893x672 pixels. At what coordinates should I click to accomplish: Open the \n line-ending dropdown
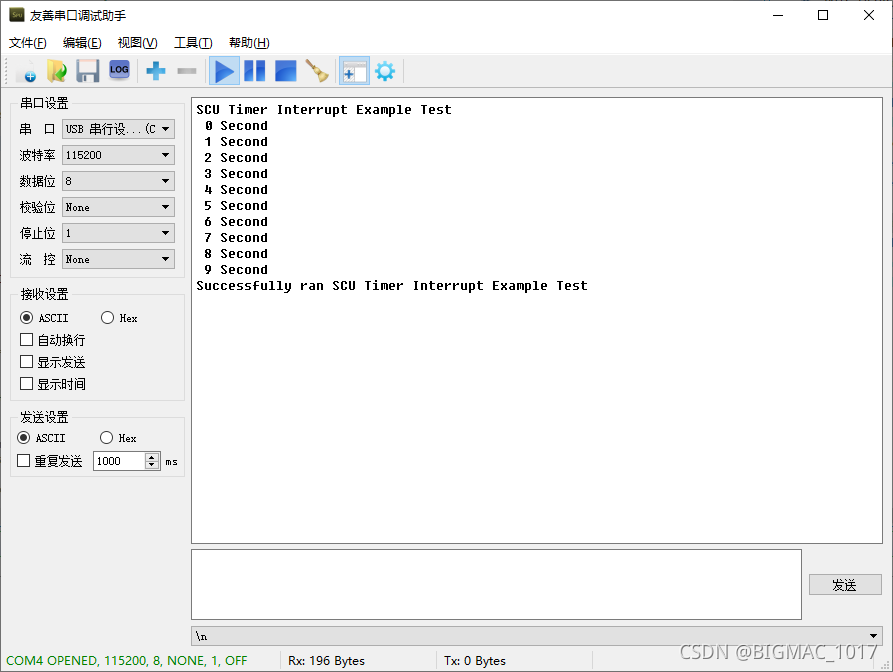click(x=537, y=636)
